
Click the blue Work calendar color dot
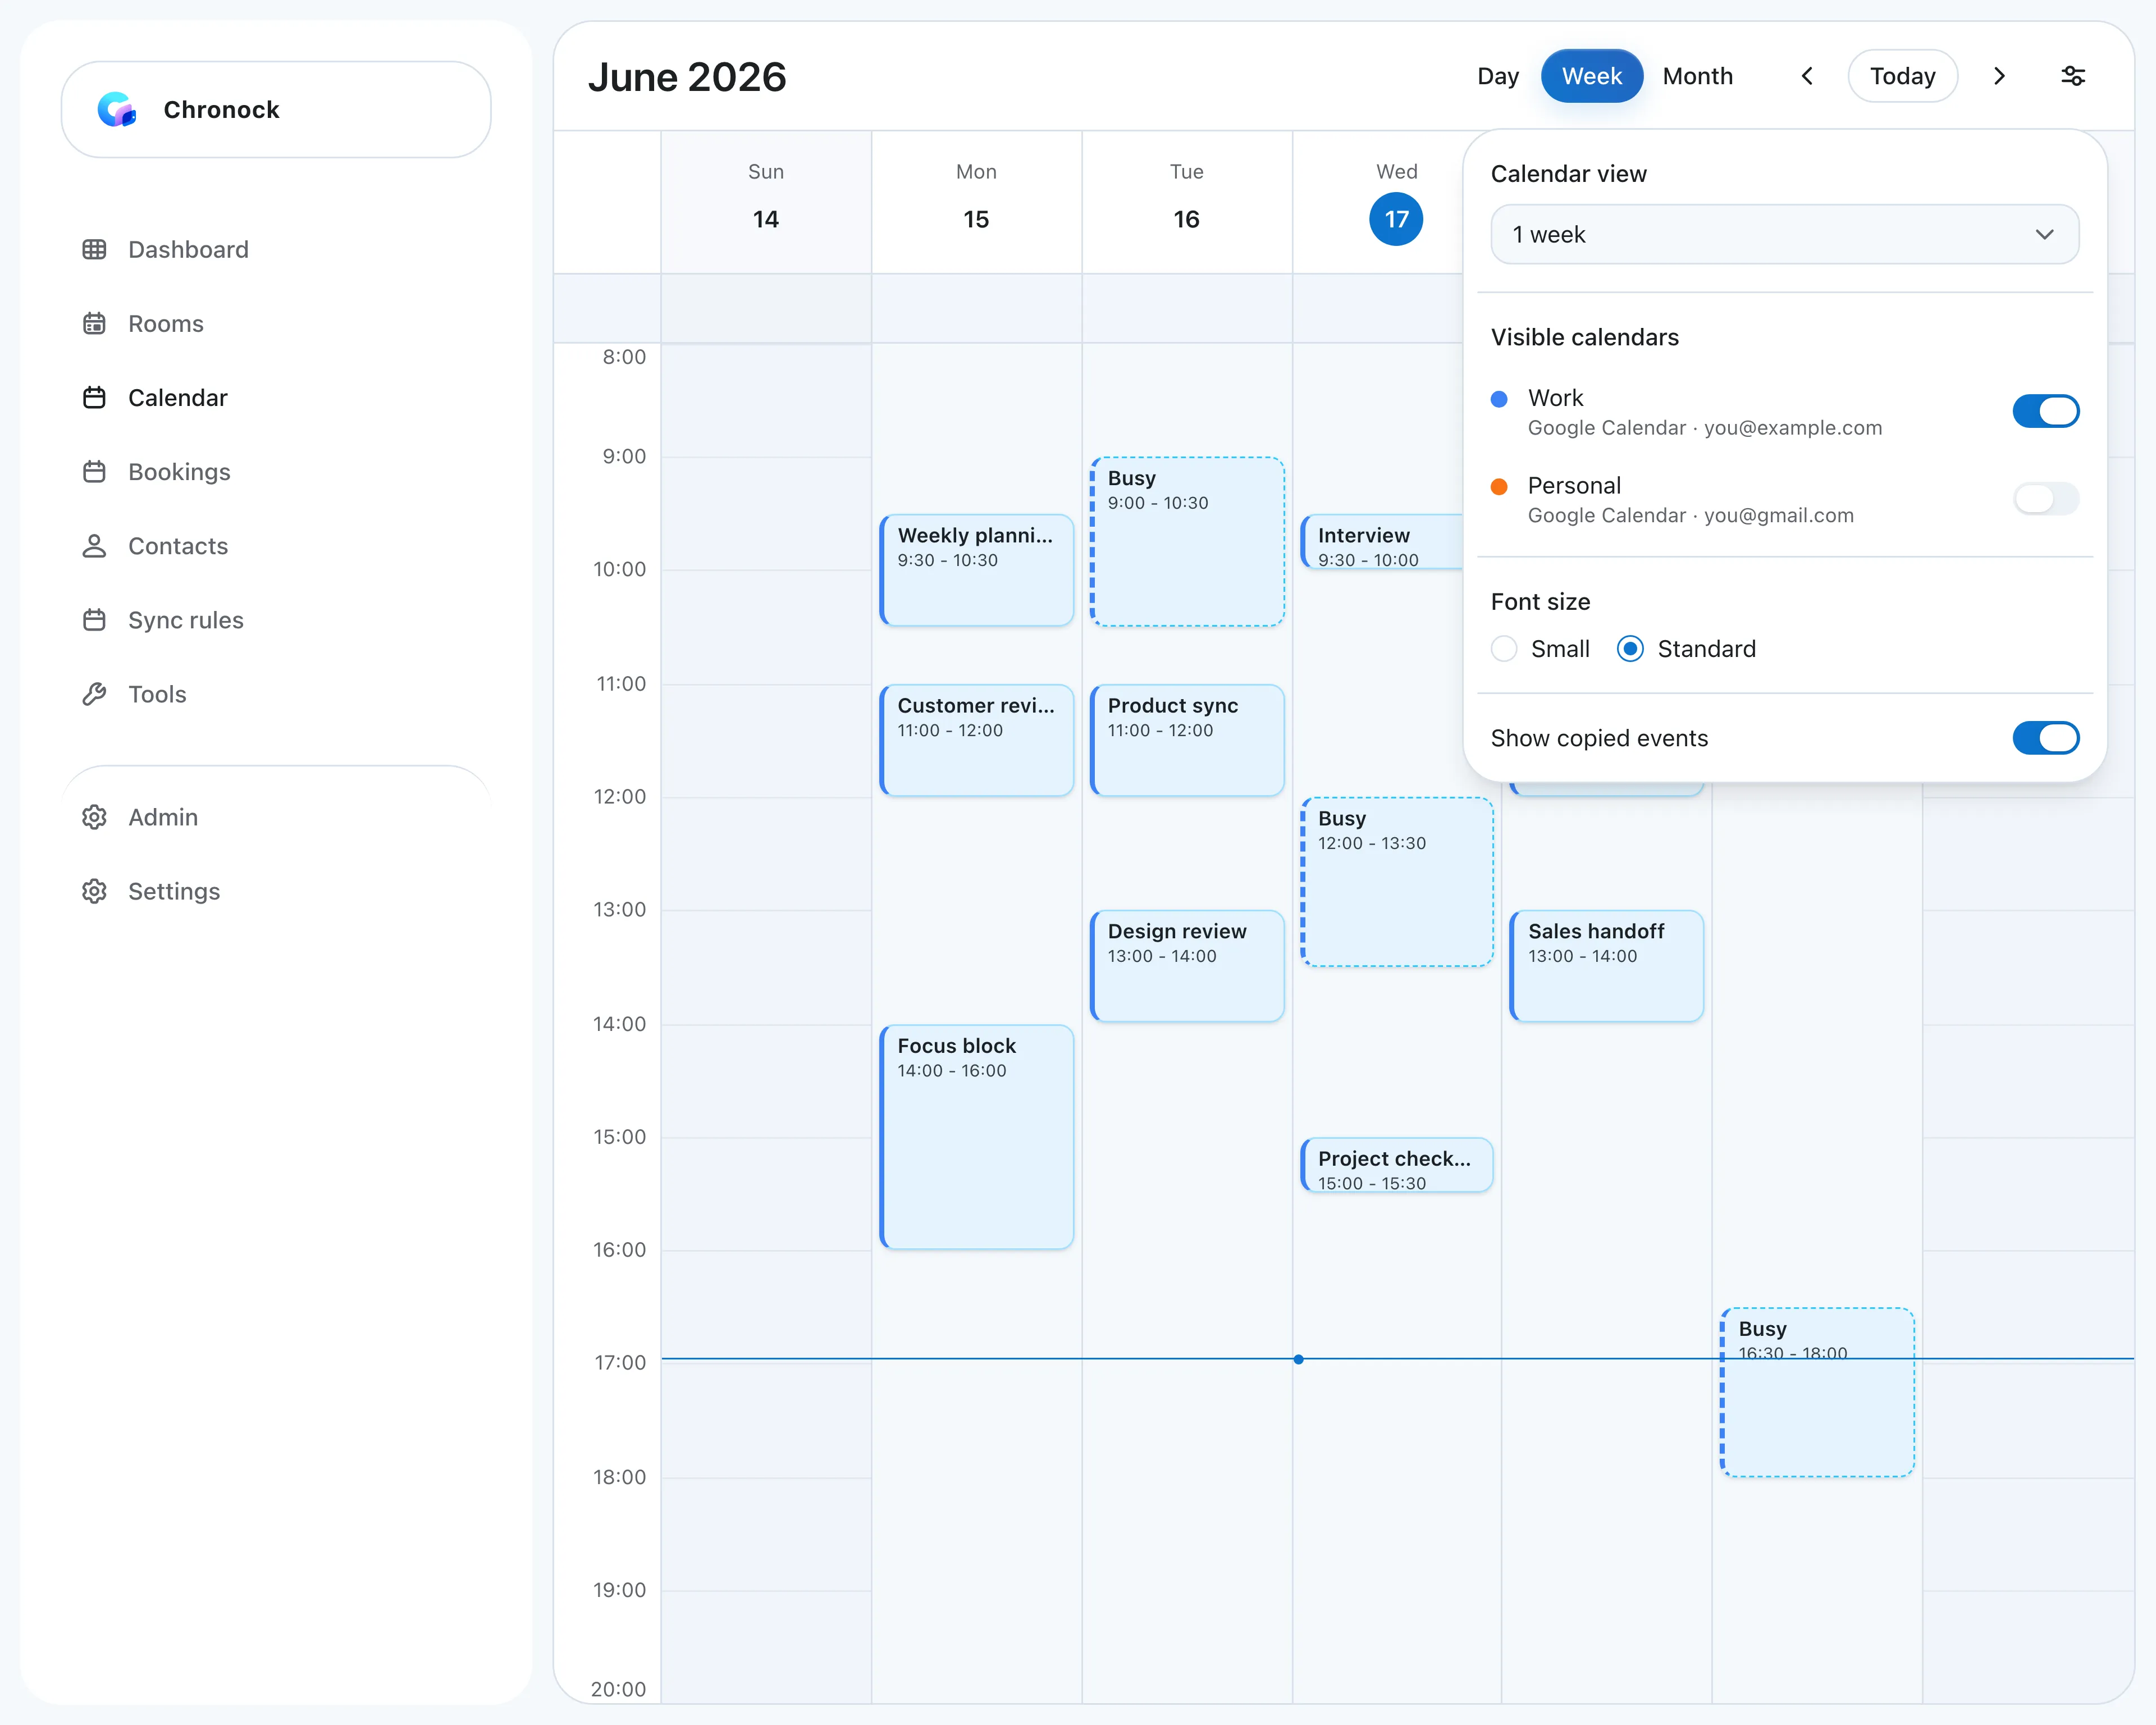click(x=1498, y=399)
